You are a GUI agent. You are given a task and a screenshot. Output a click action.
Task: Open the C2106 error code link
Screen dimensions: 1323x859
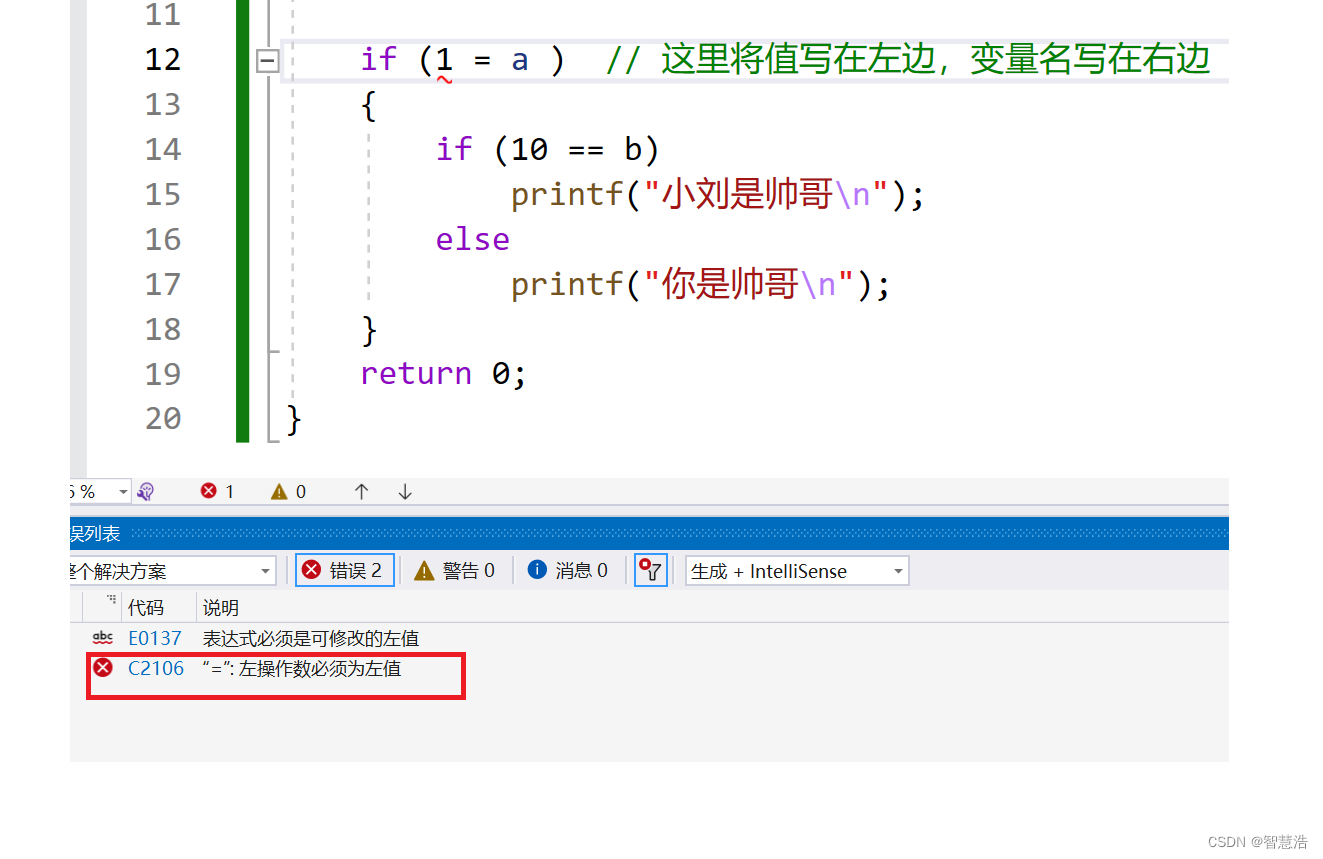point(156,668)
